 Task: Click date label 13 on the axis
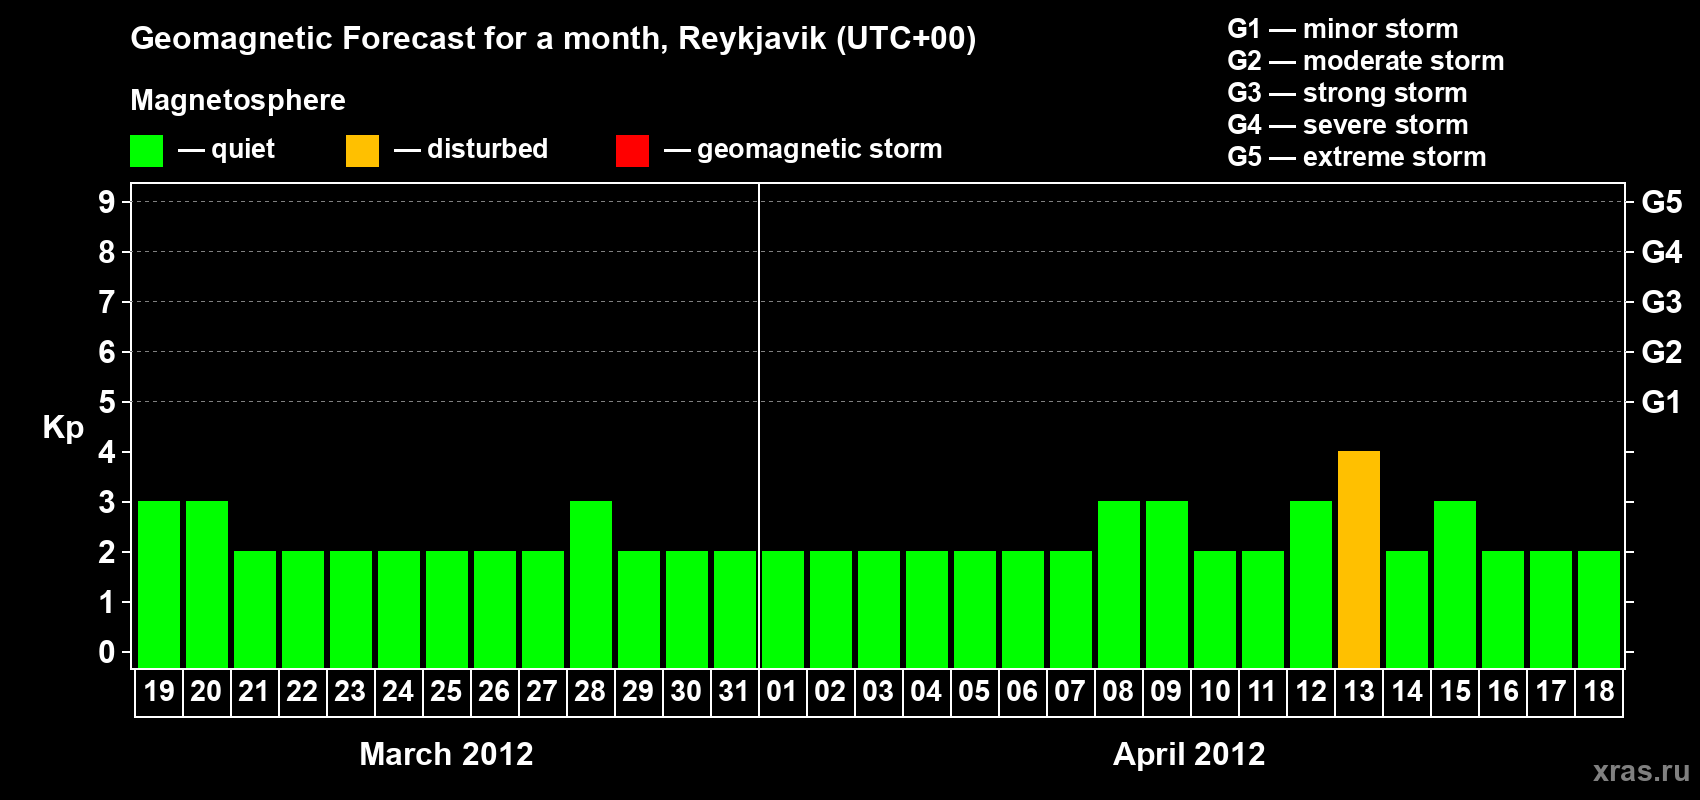1359,691
